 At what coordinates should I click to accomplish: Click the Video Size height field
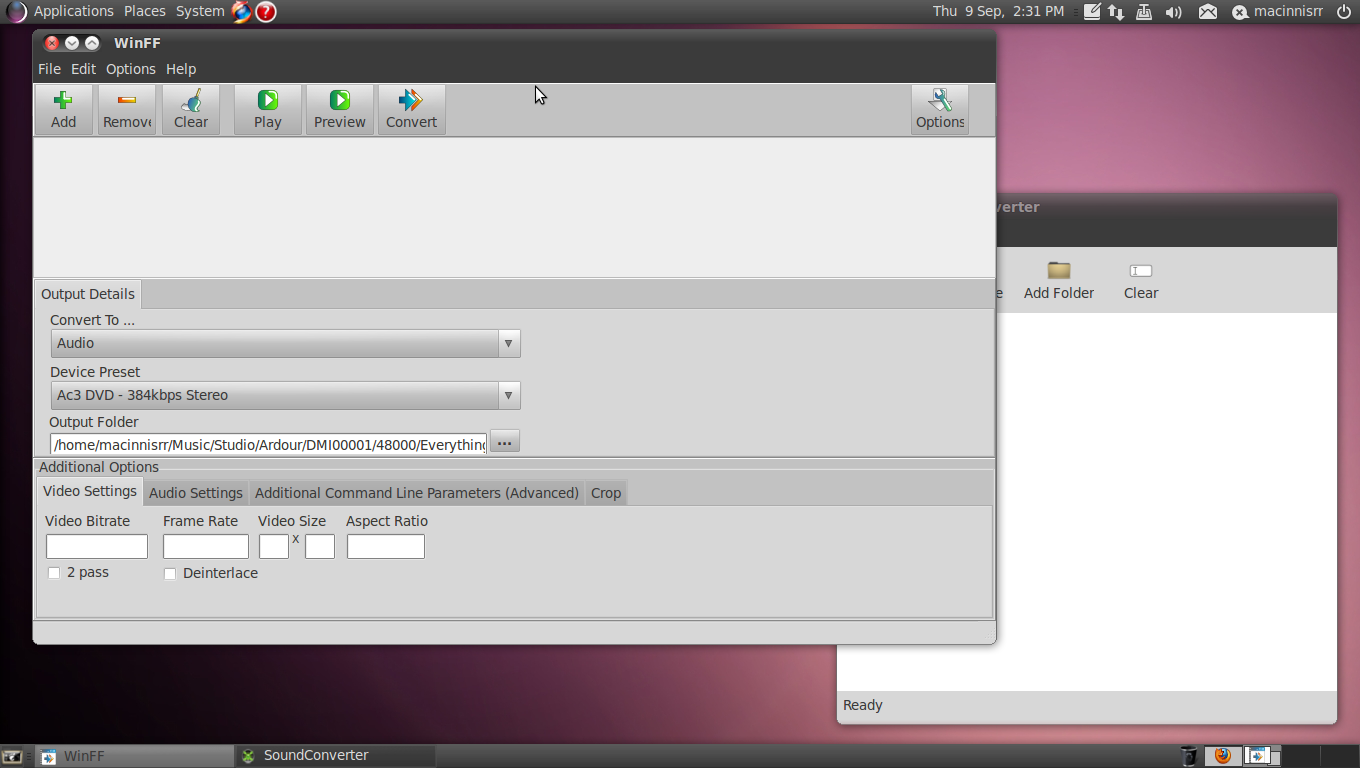pyautogui.click(x=320, y=546)
